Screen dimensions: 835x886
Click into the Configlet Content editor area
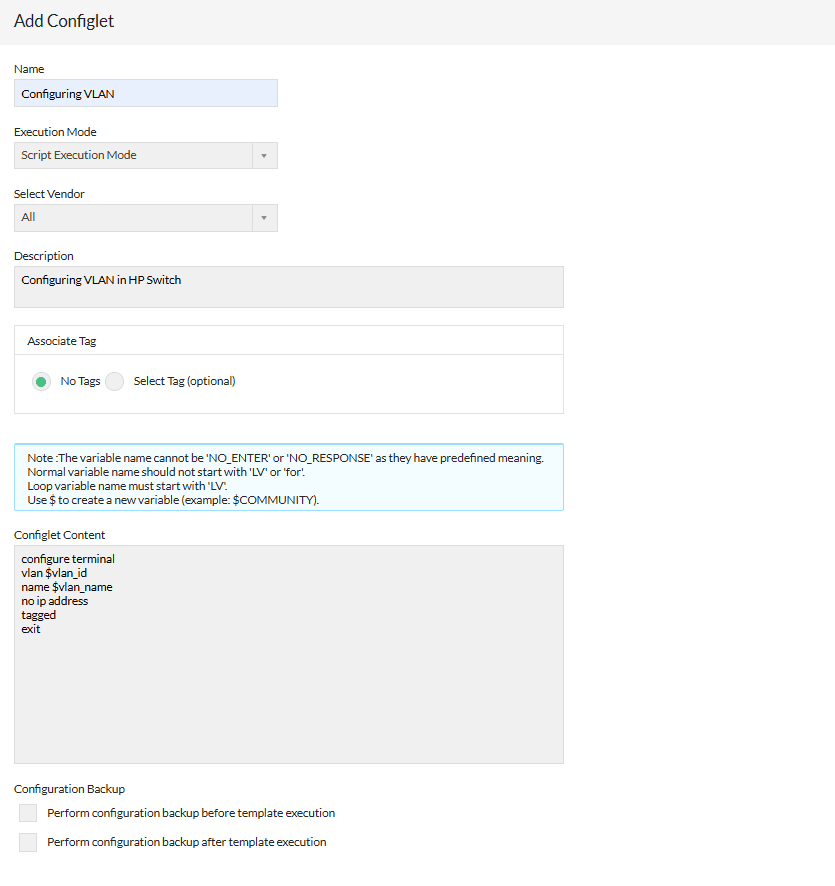[288, 700]
